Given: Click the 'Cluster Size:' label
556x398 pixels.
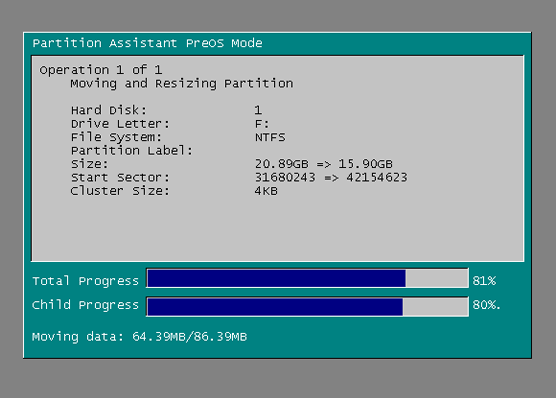Looking at the screenshot, I should point(120,191).
